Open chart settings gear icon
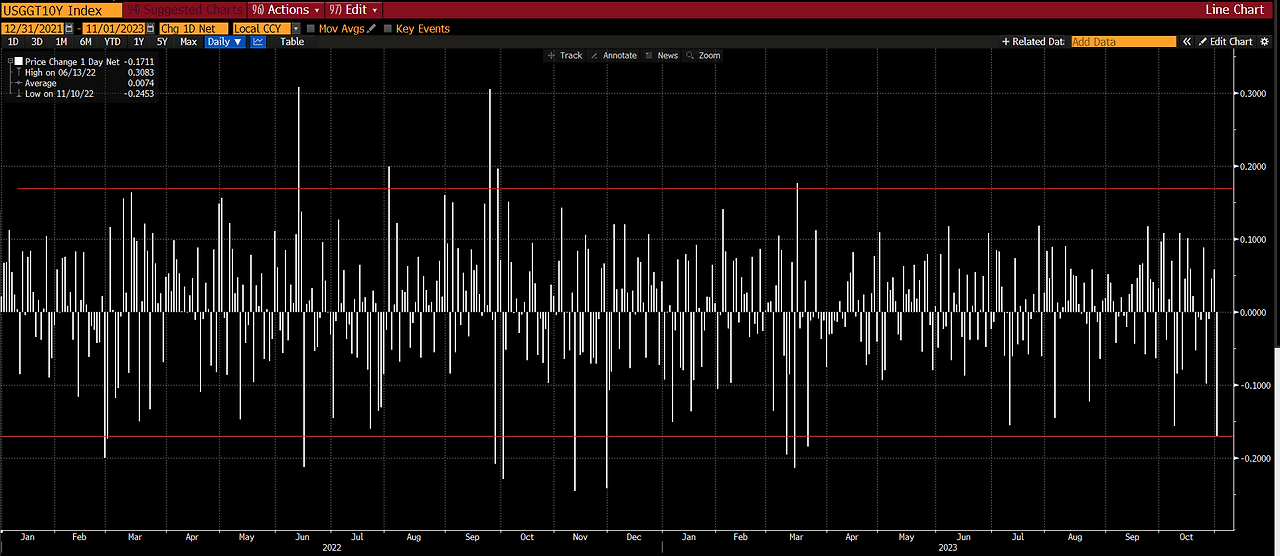The height and width of the screenshot is (556, 1280). [x=1264, y=42]
